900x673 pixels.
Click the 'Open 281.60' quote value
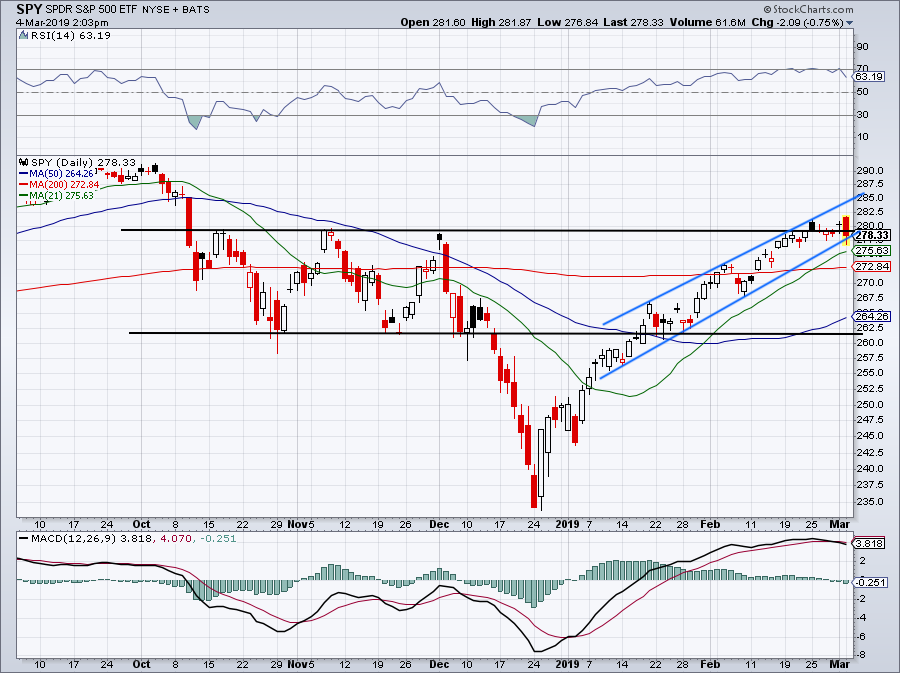(433, 23)
